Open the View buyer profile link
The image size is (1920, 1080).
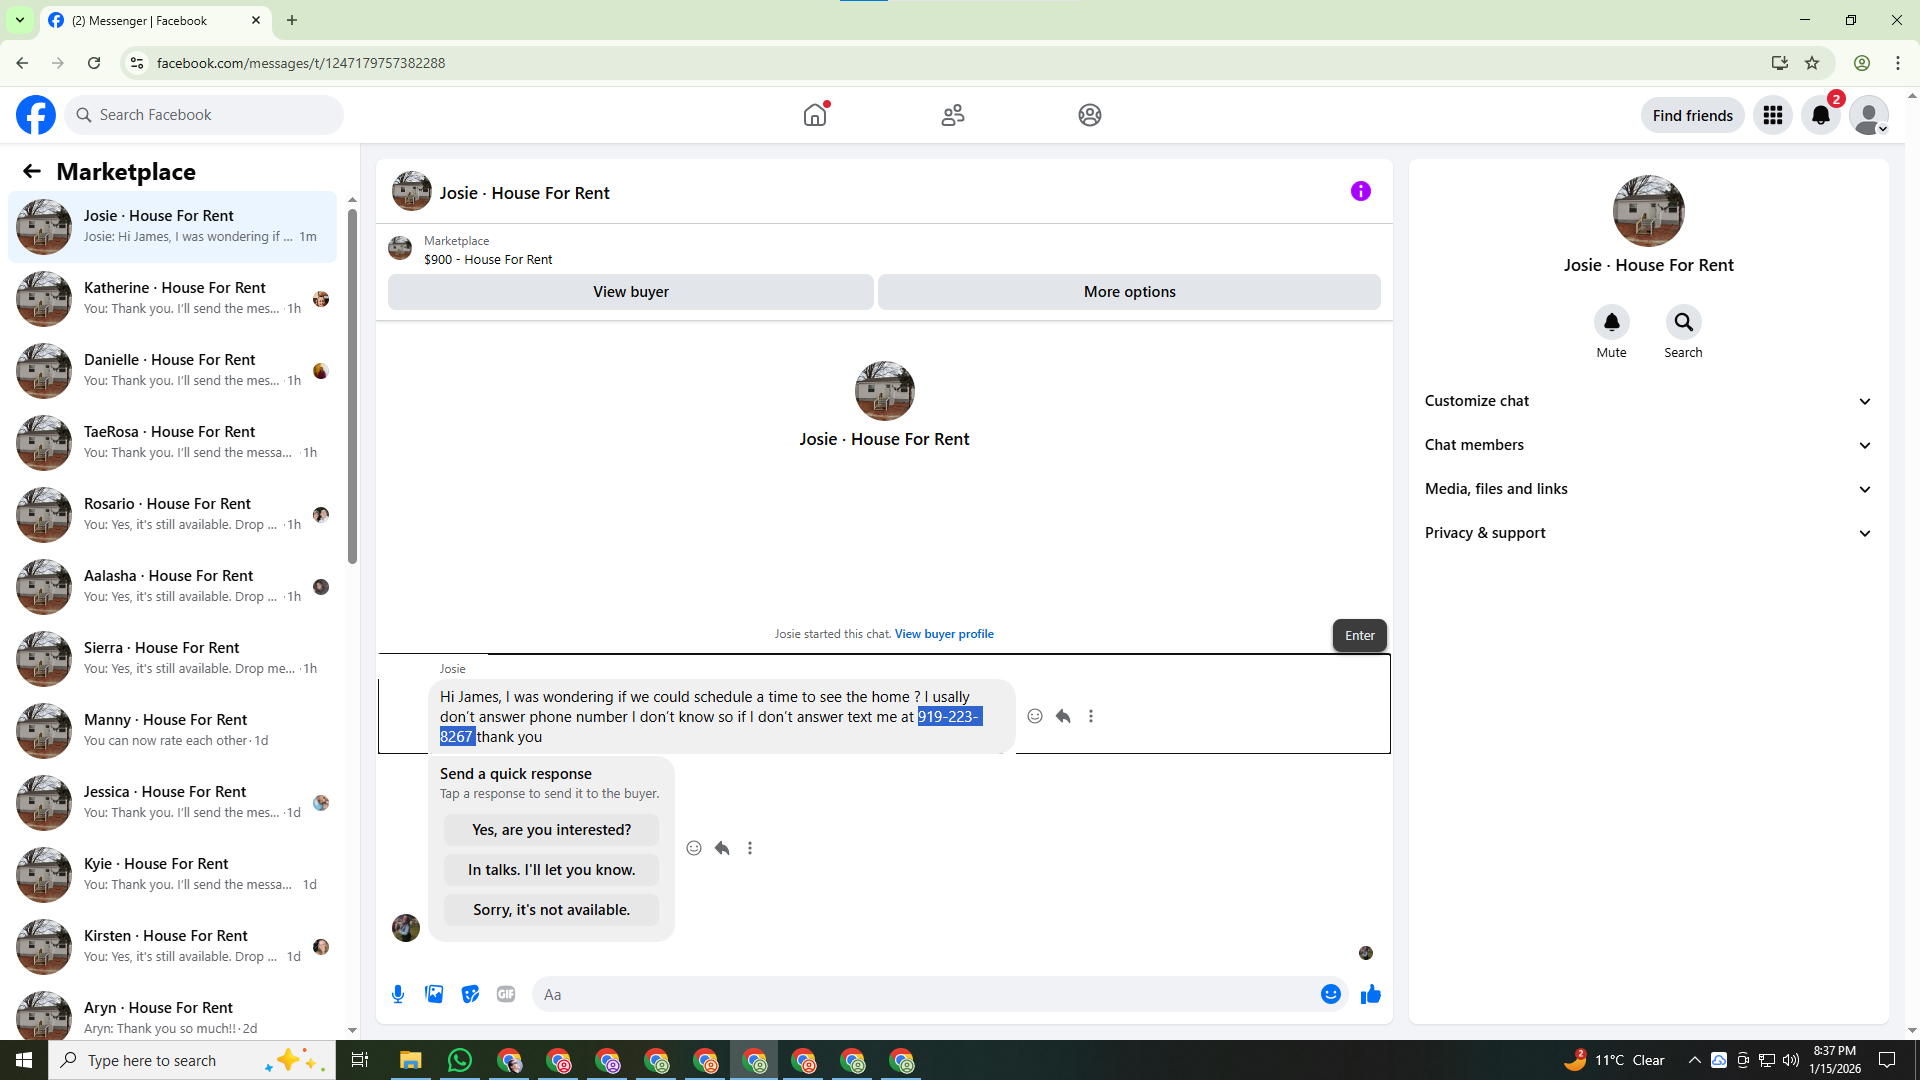(943, 634)
